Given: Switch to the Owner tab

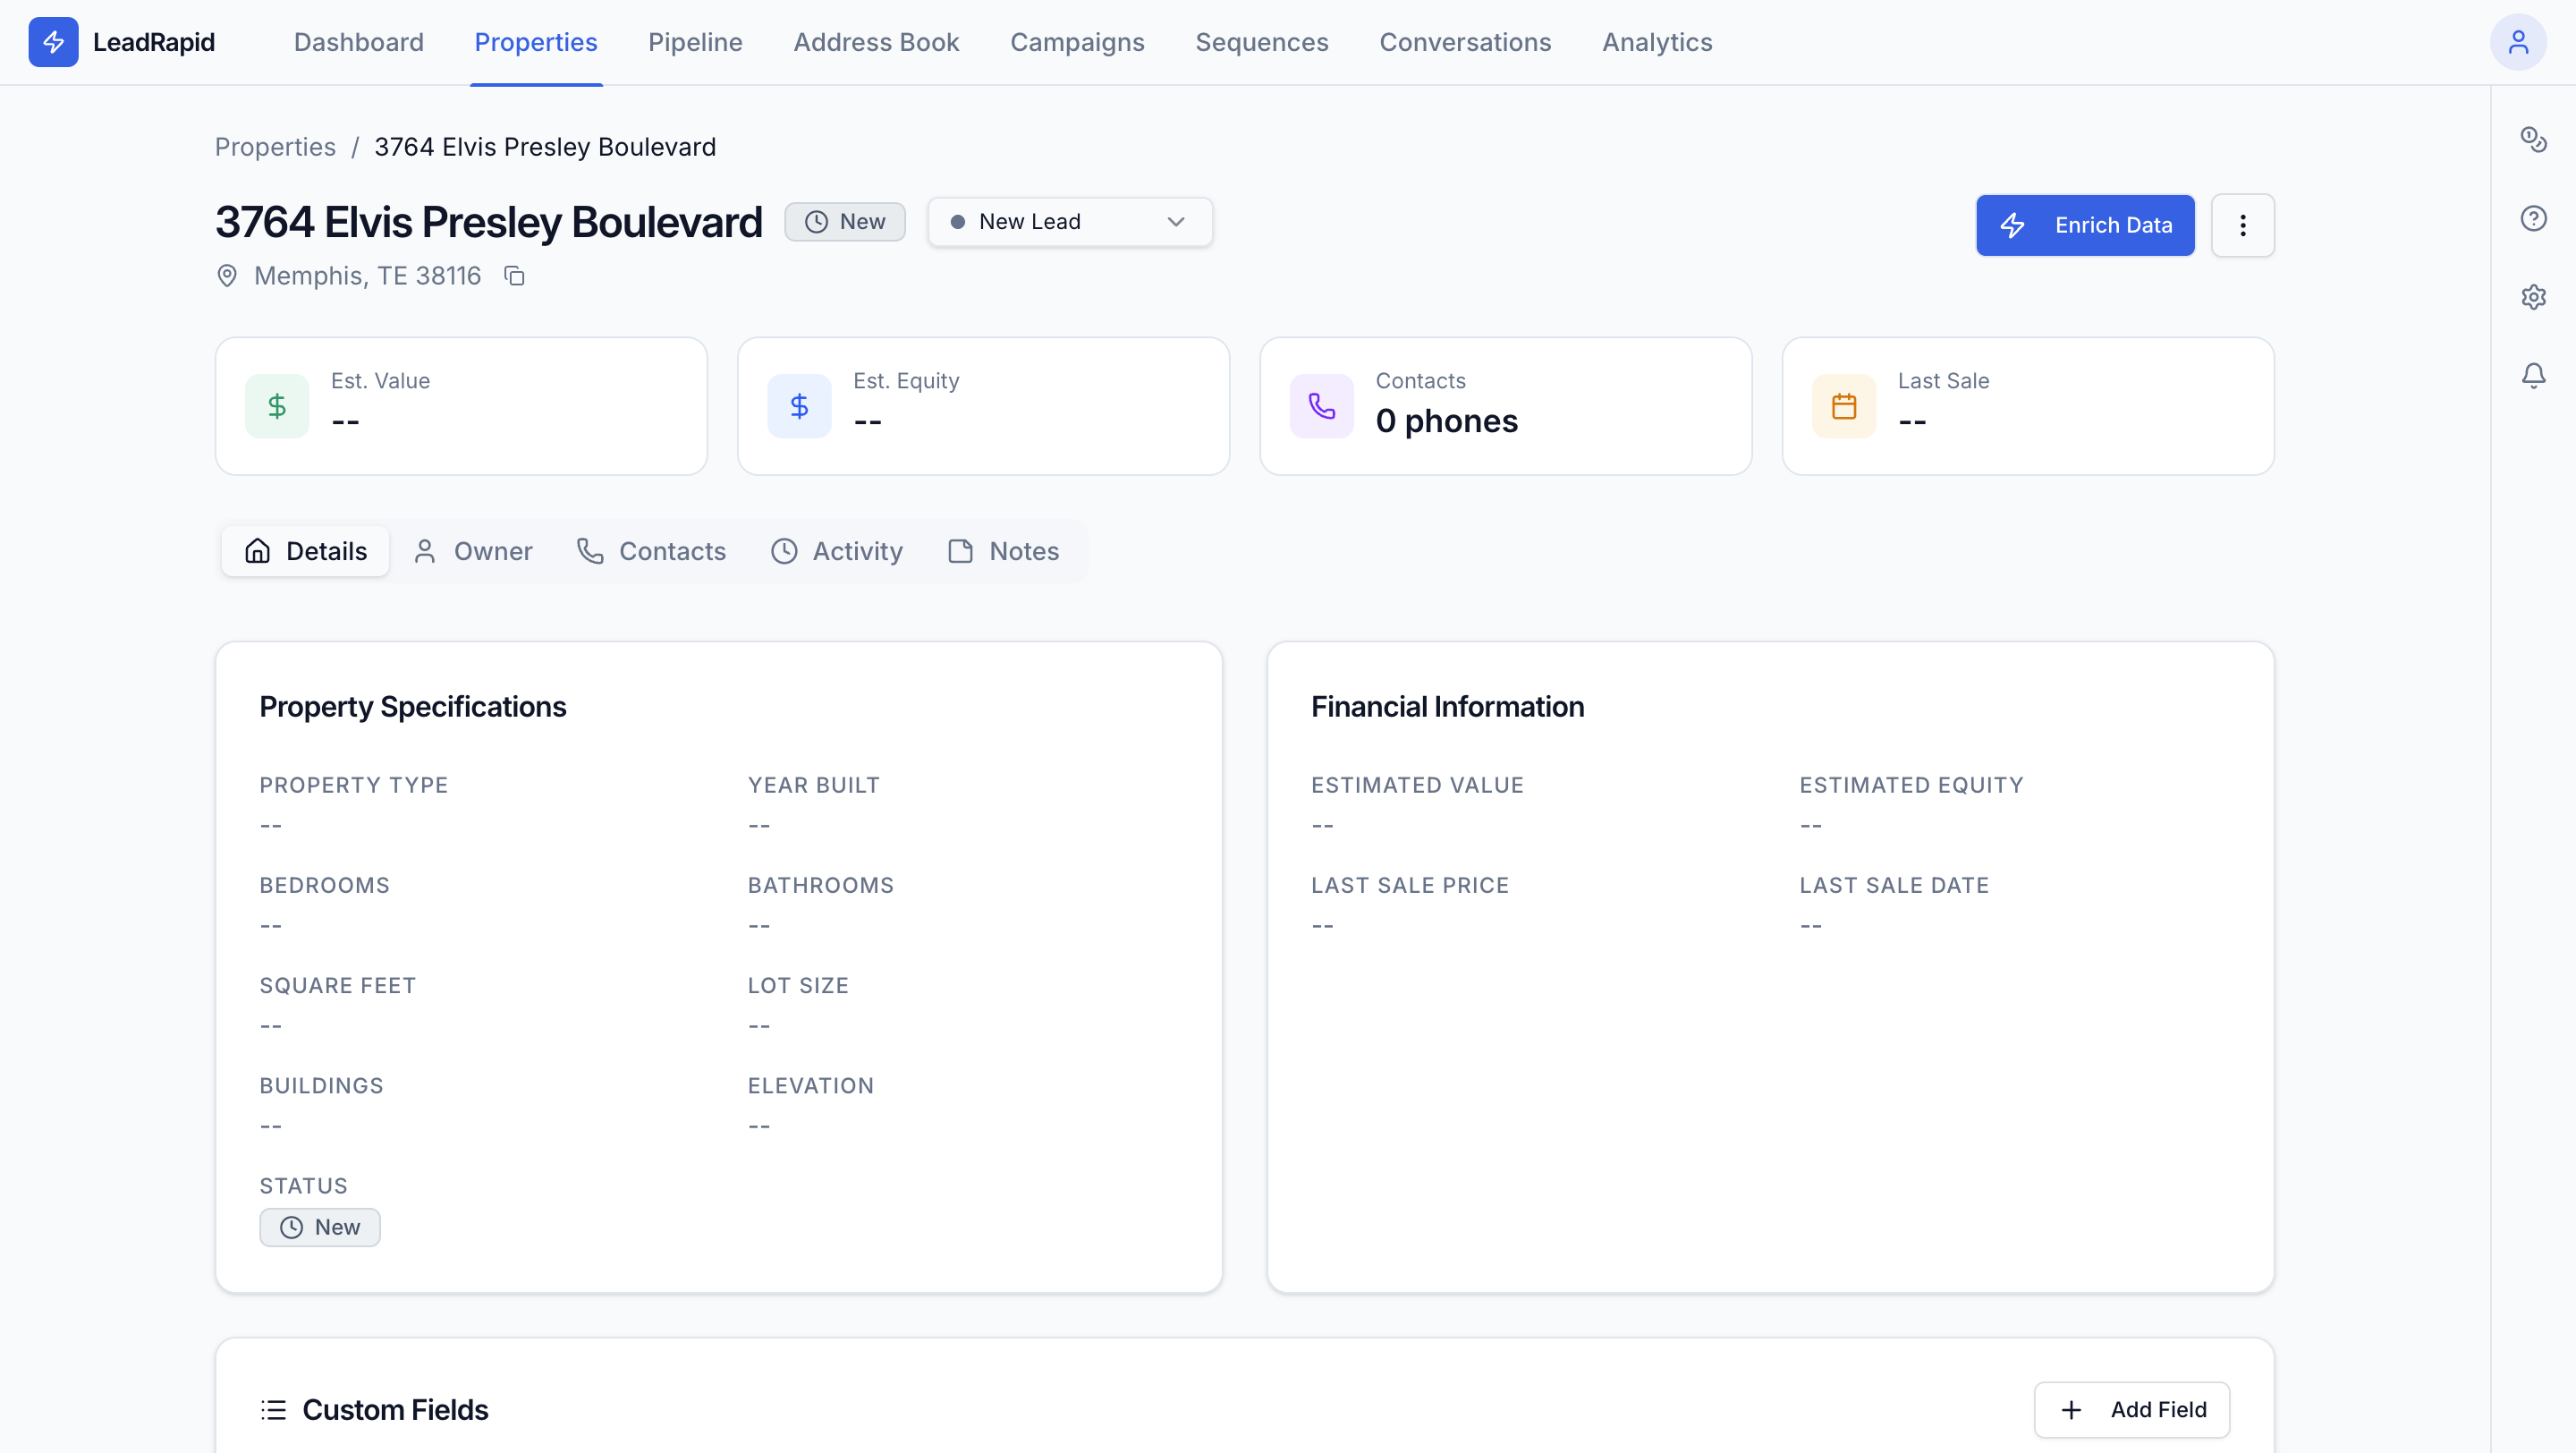Looking at the screenshot, I should (x=473, y=551).
